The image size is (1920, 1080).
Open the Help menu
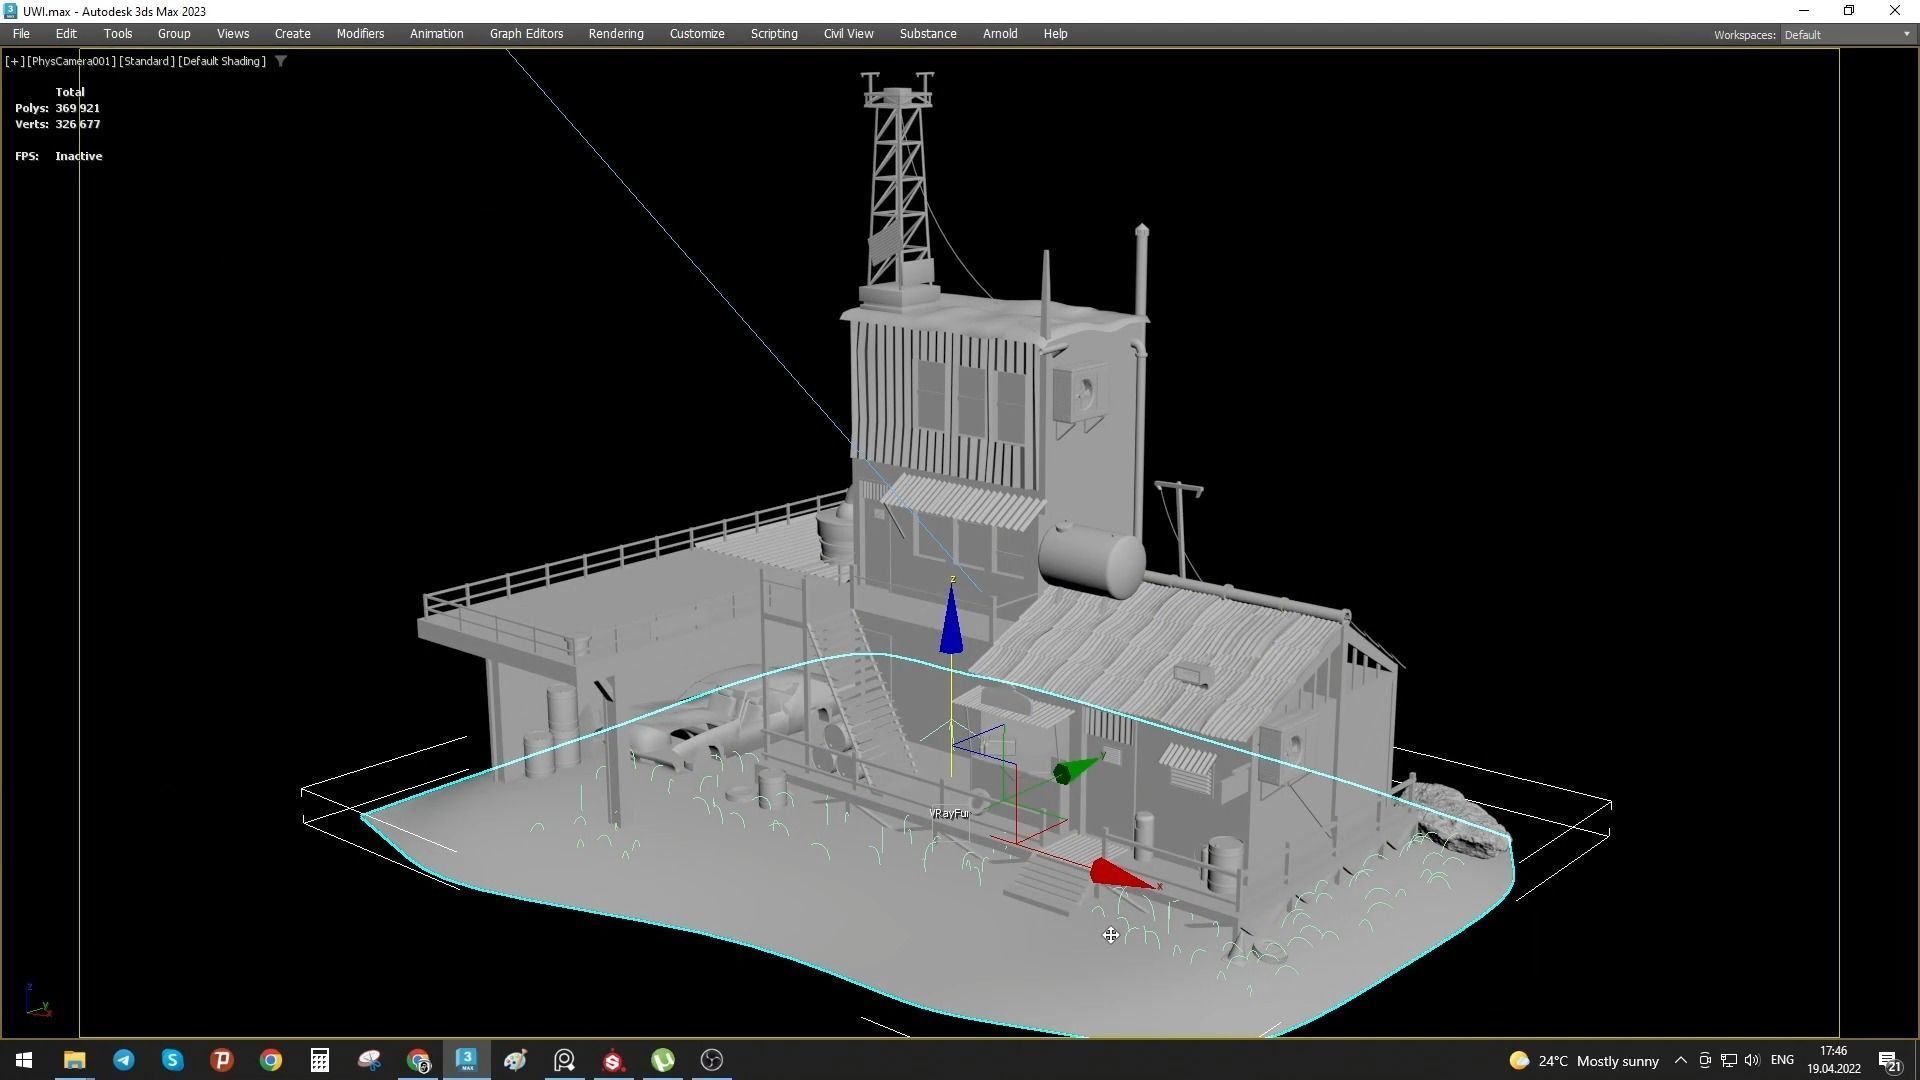(x=1056, y=34)
